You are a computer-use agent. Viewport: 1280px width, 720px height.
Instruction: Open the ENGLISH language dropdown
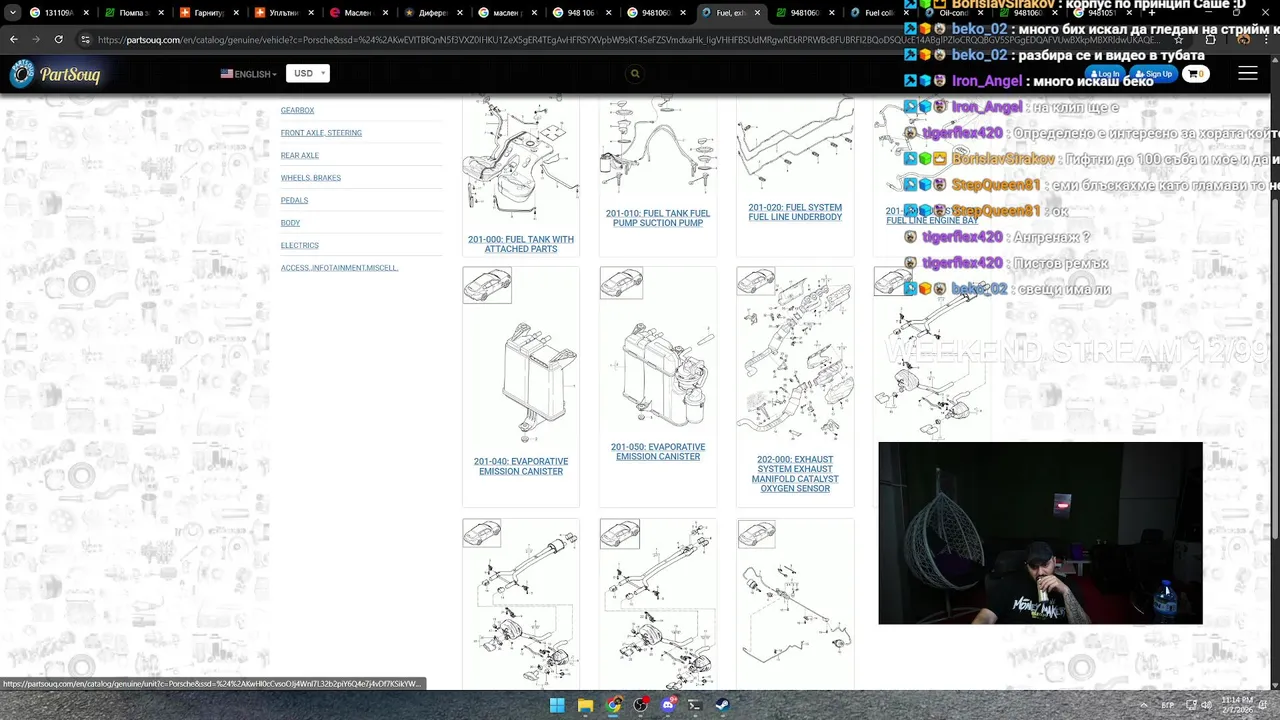(248, 74)
